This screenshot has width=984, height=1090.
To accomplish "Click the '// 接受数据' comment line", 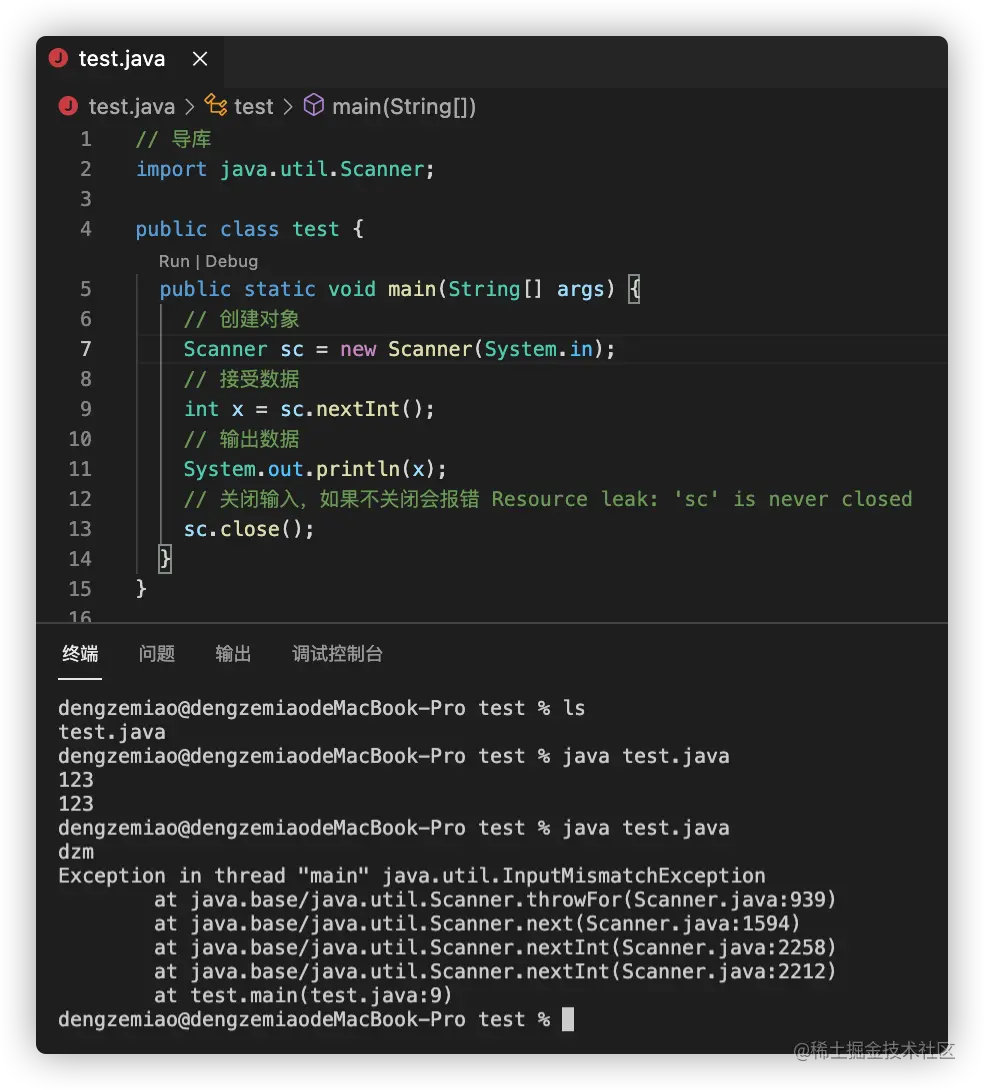I will 241,379.
